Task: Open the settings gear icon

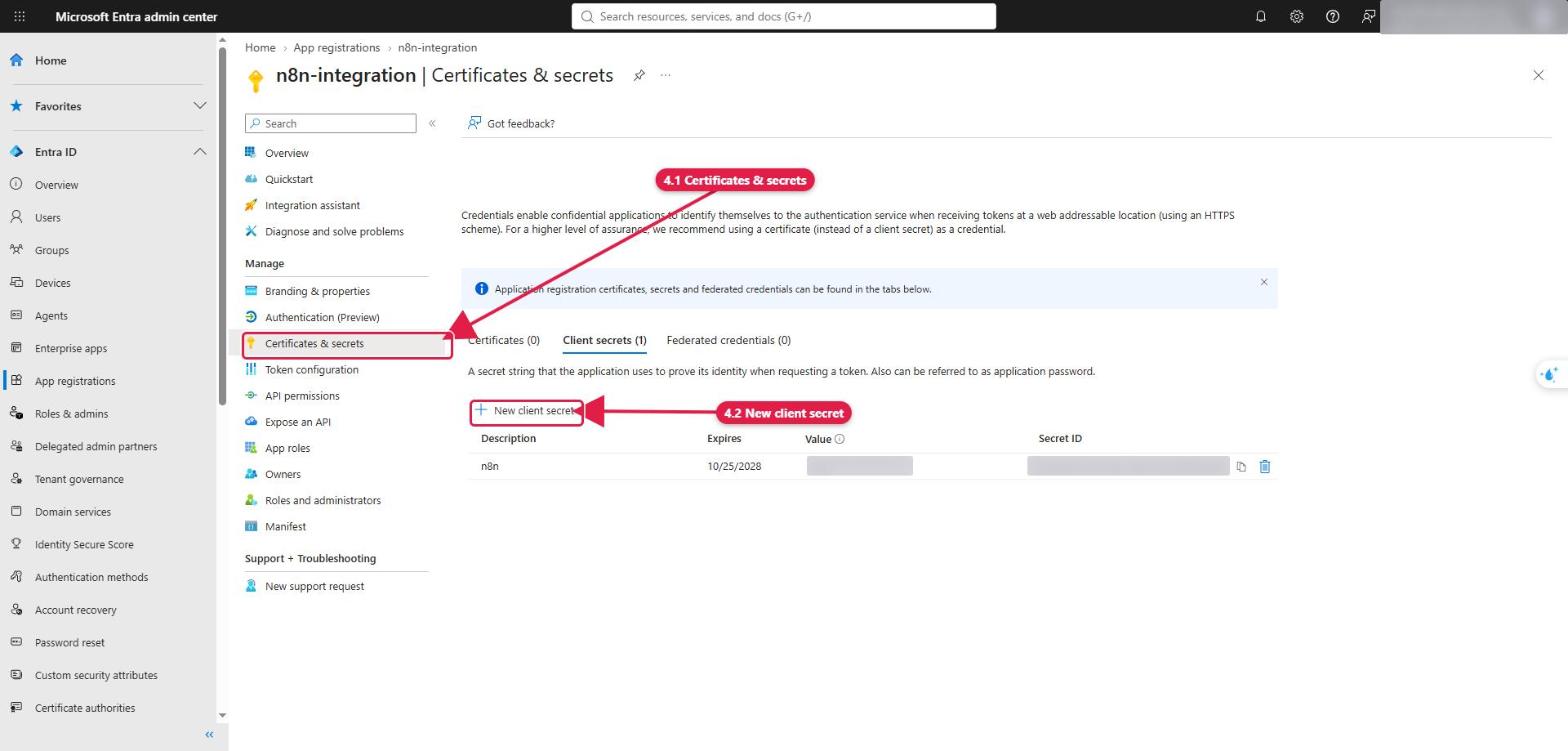Action: pyautogui.click(x=1296, y=17)
